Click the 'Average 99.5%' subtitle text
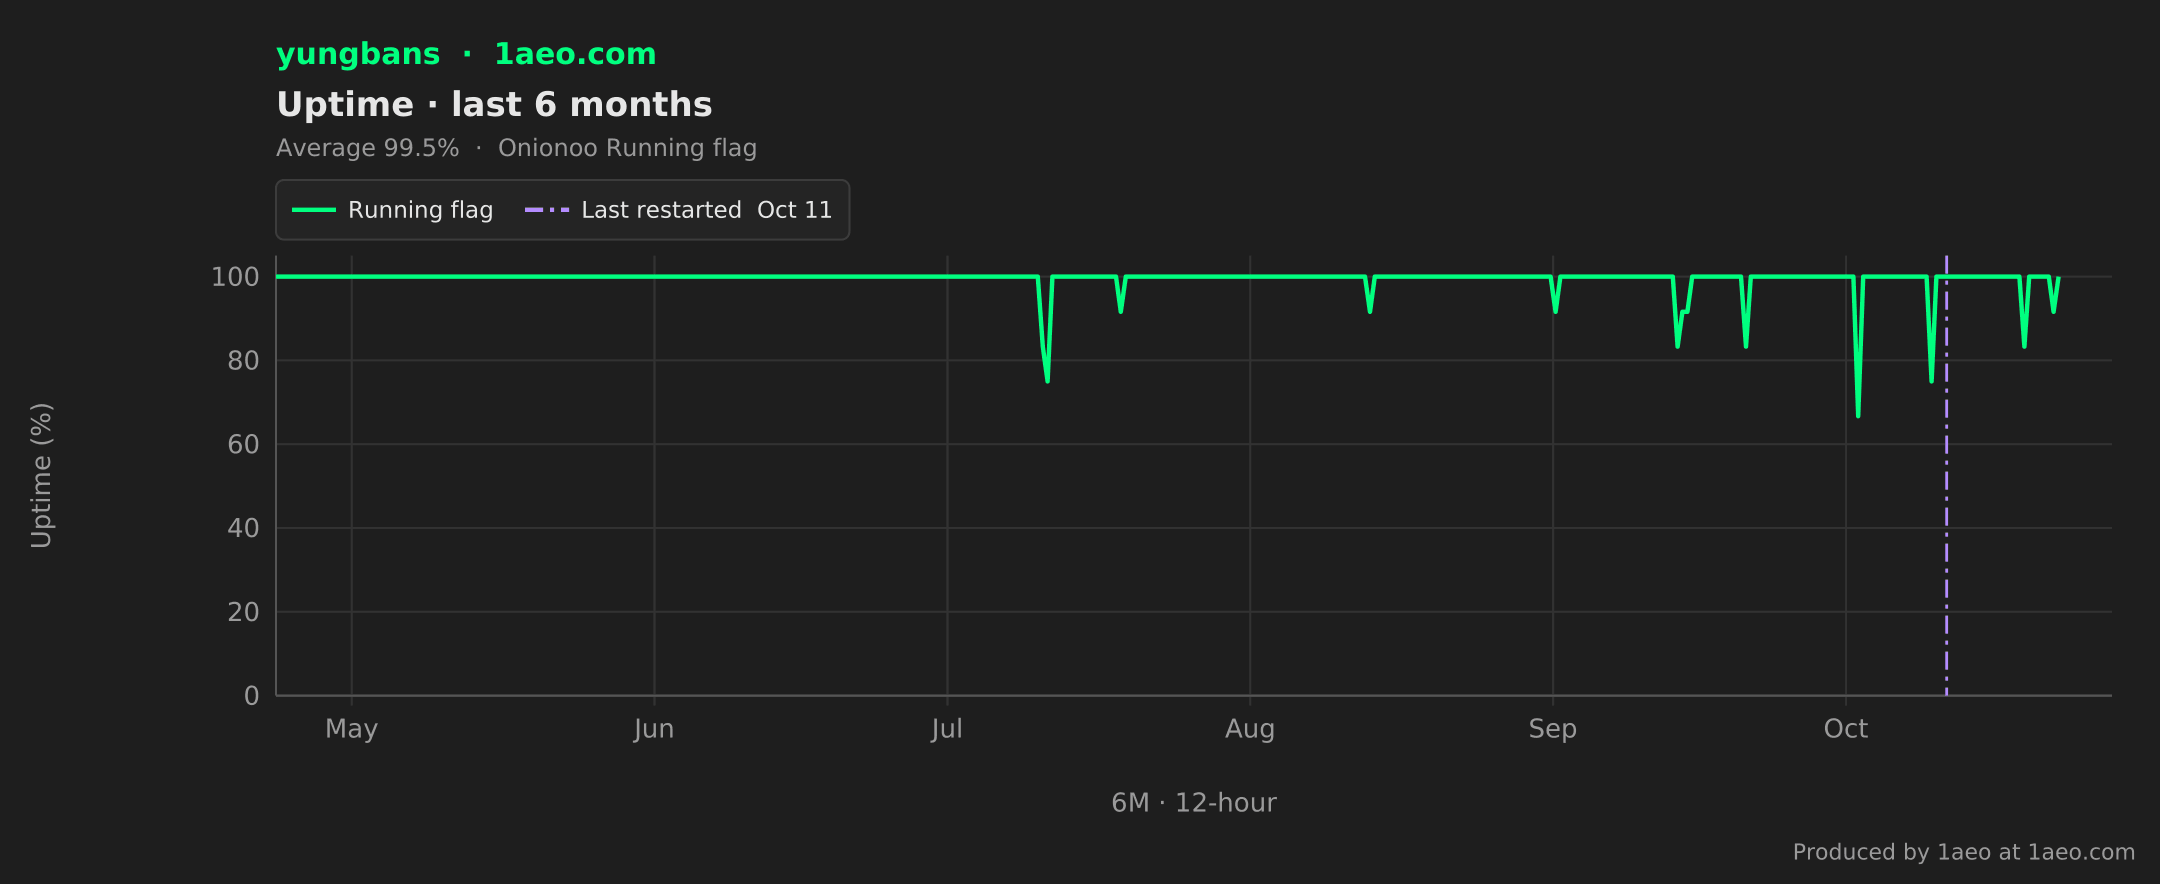 [367, 148]
